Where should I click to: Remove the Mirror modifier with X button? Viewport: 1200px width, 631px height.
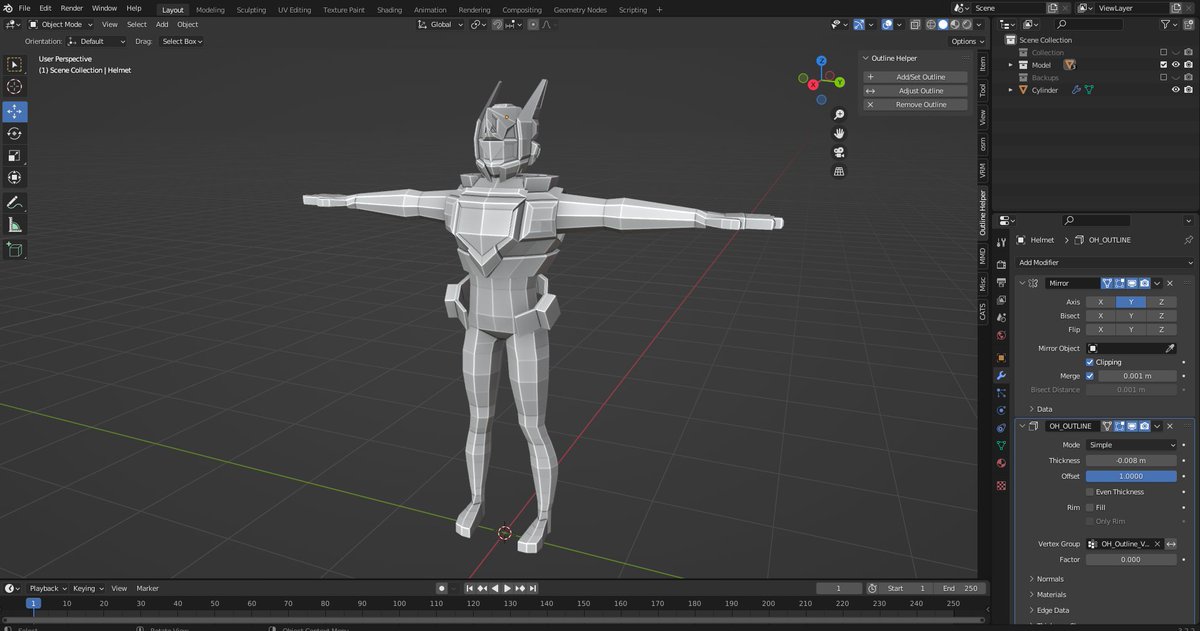(x=1169, y=283)
